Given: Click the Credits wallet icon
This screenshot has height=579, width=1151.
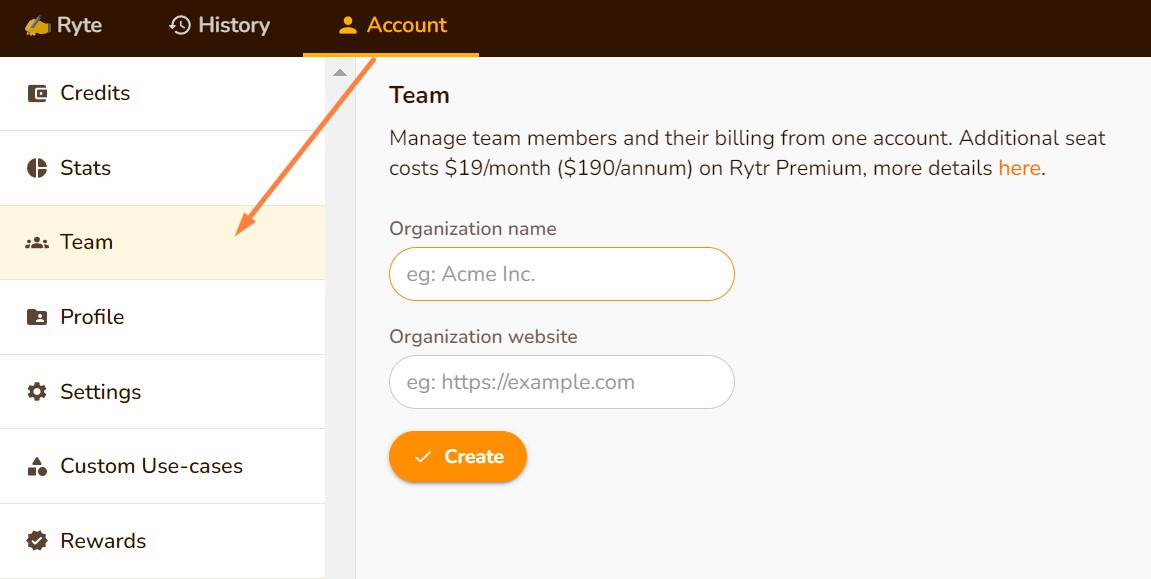Looking at the screenshot, I should coord(37,94).
